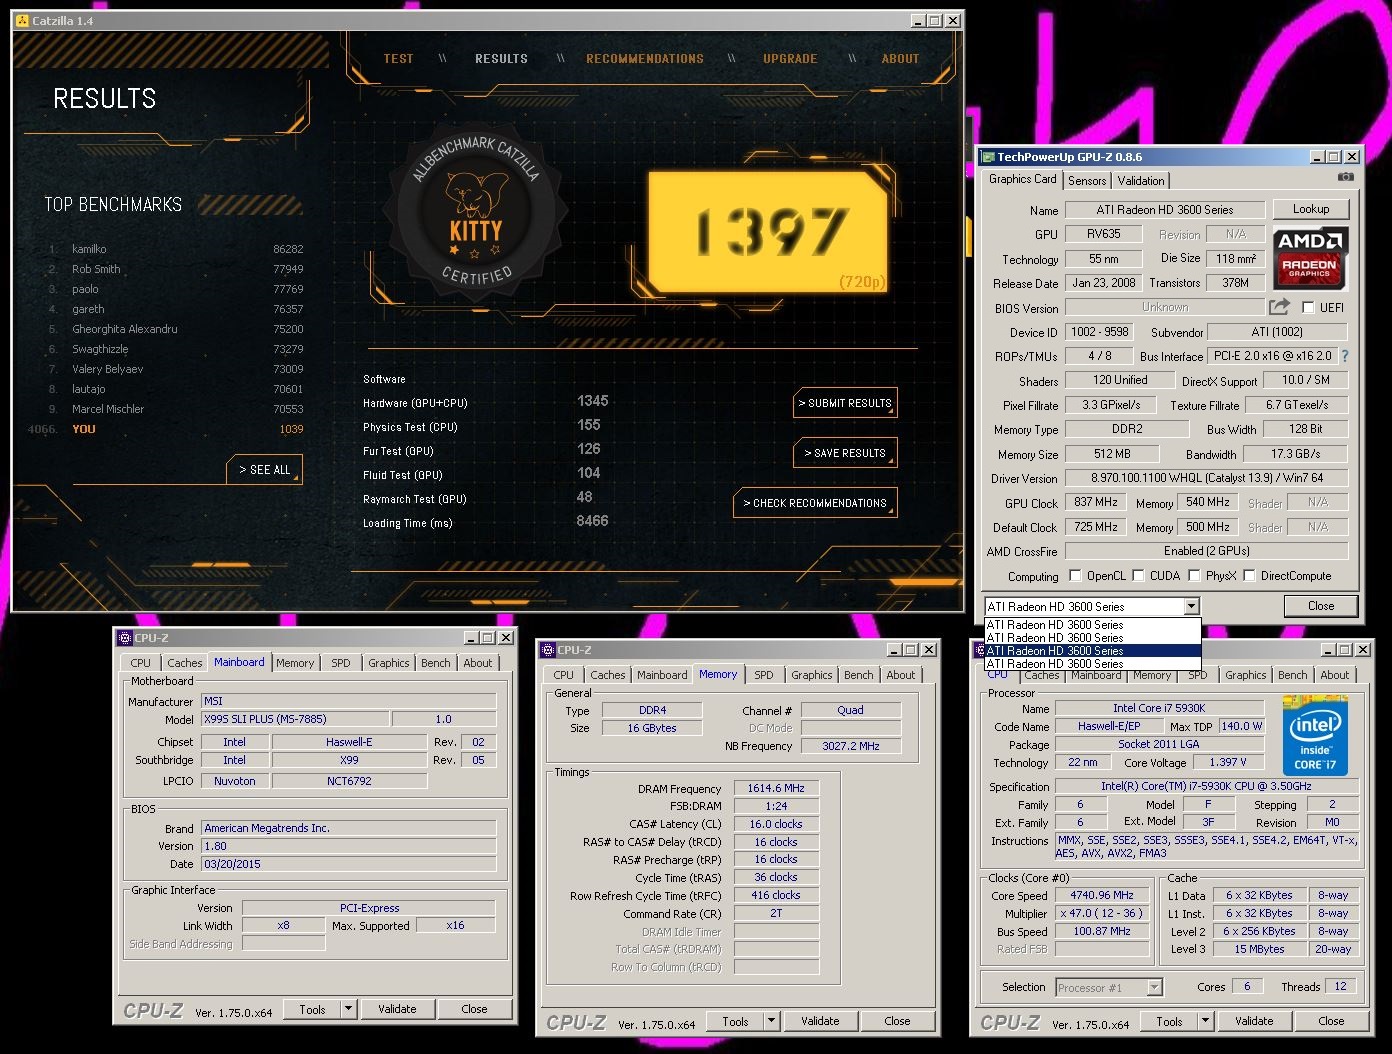Click the Rob Smith leaderboard entry
The height and width of the screenshot is (1054, 1392).
[x=175, y=269]
